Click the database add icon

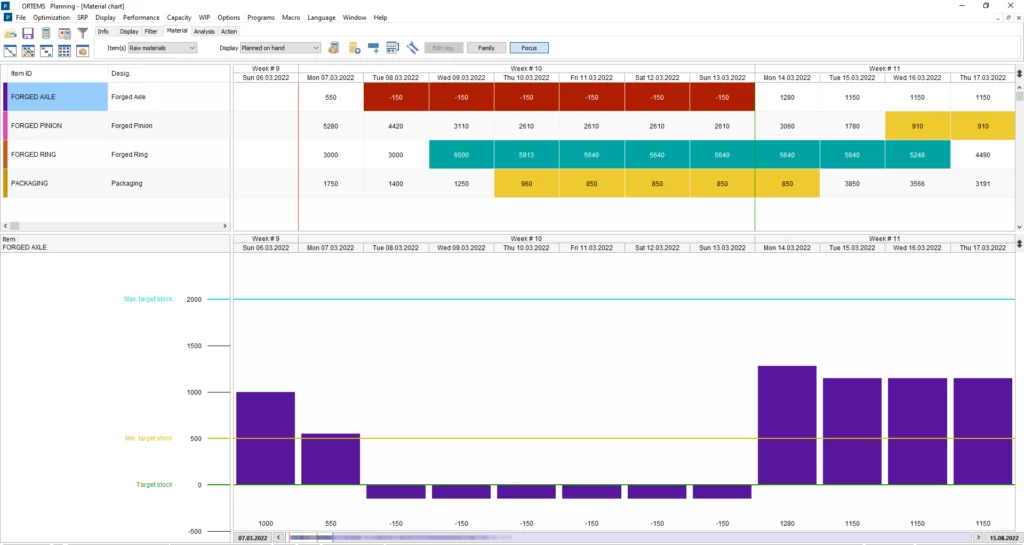[x=354, y=47]
